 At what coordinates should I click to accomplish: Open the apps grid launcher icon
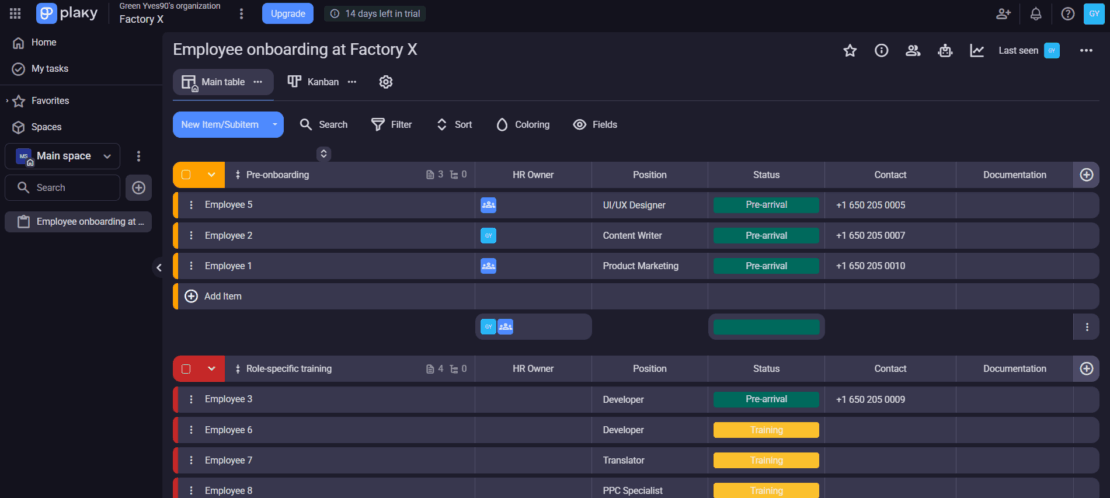(15, 13)
